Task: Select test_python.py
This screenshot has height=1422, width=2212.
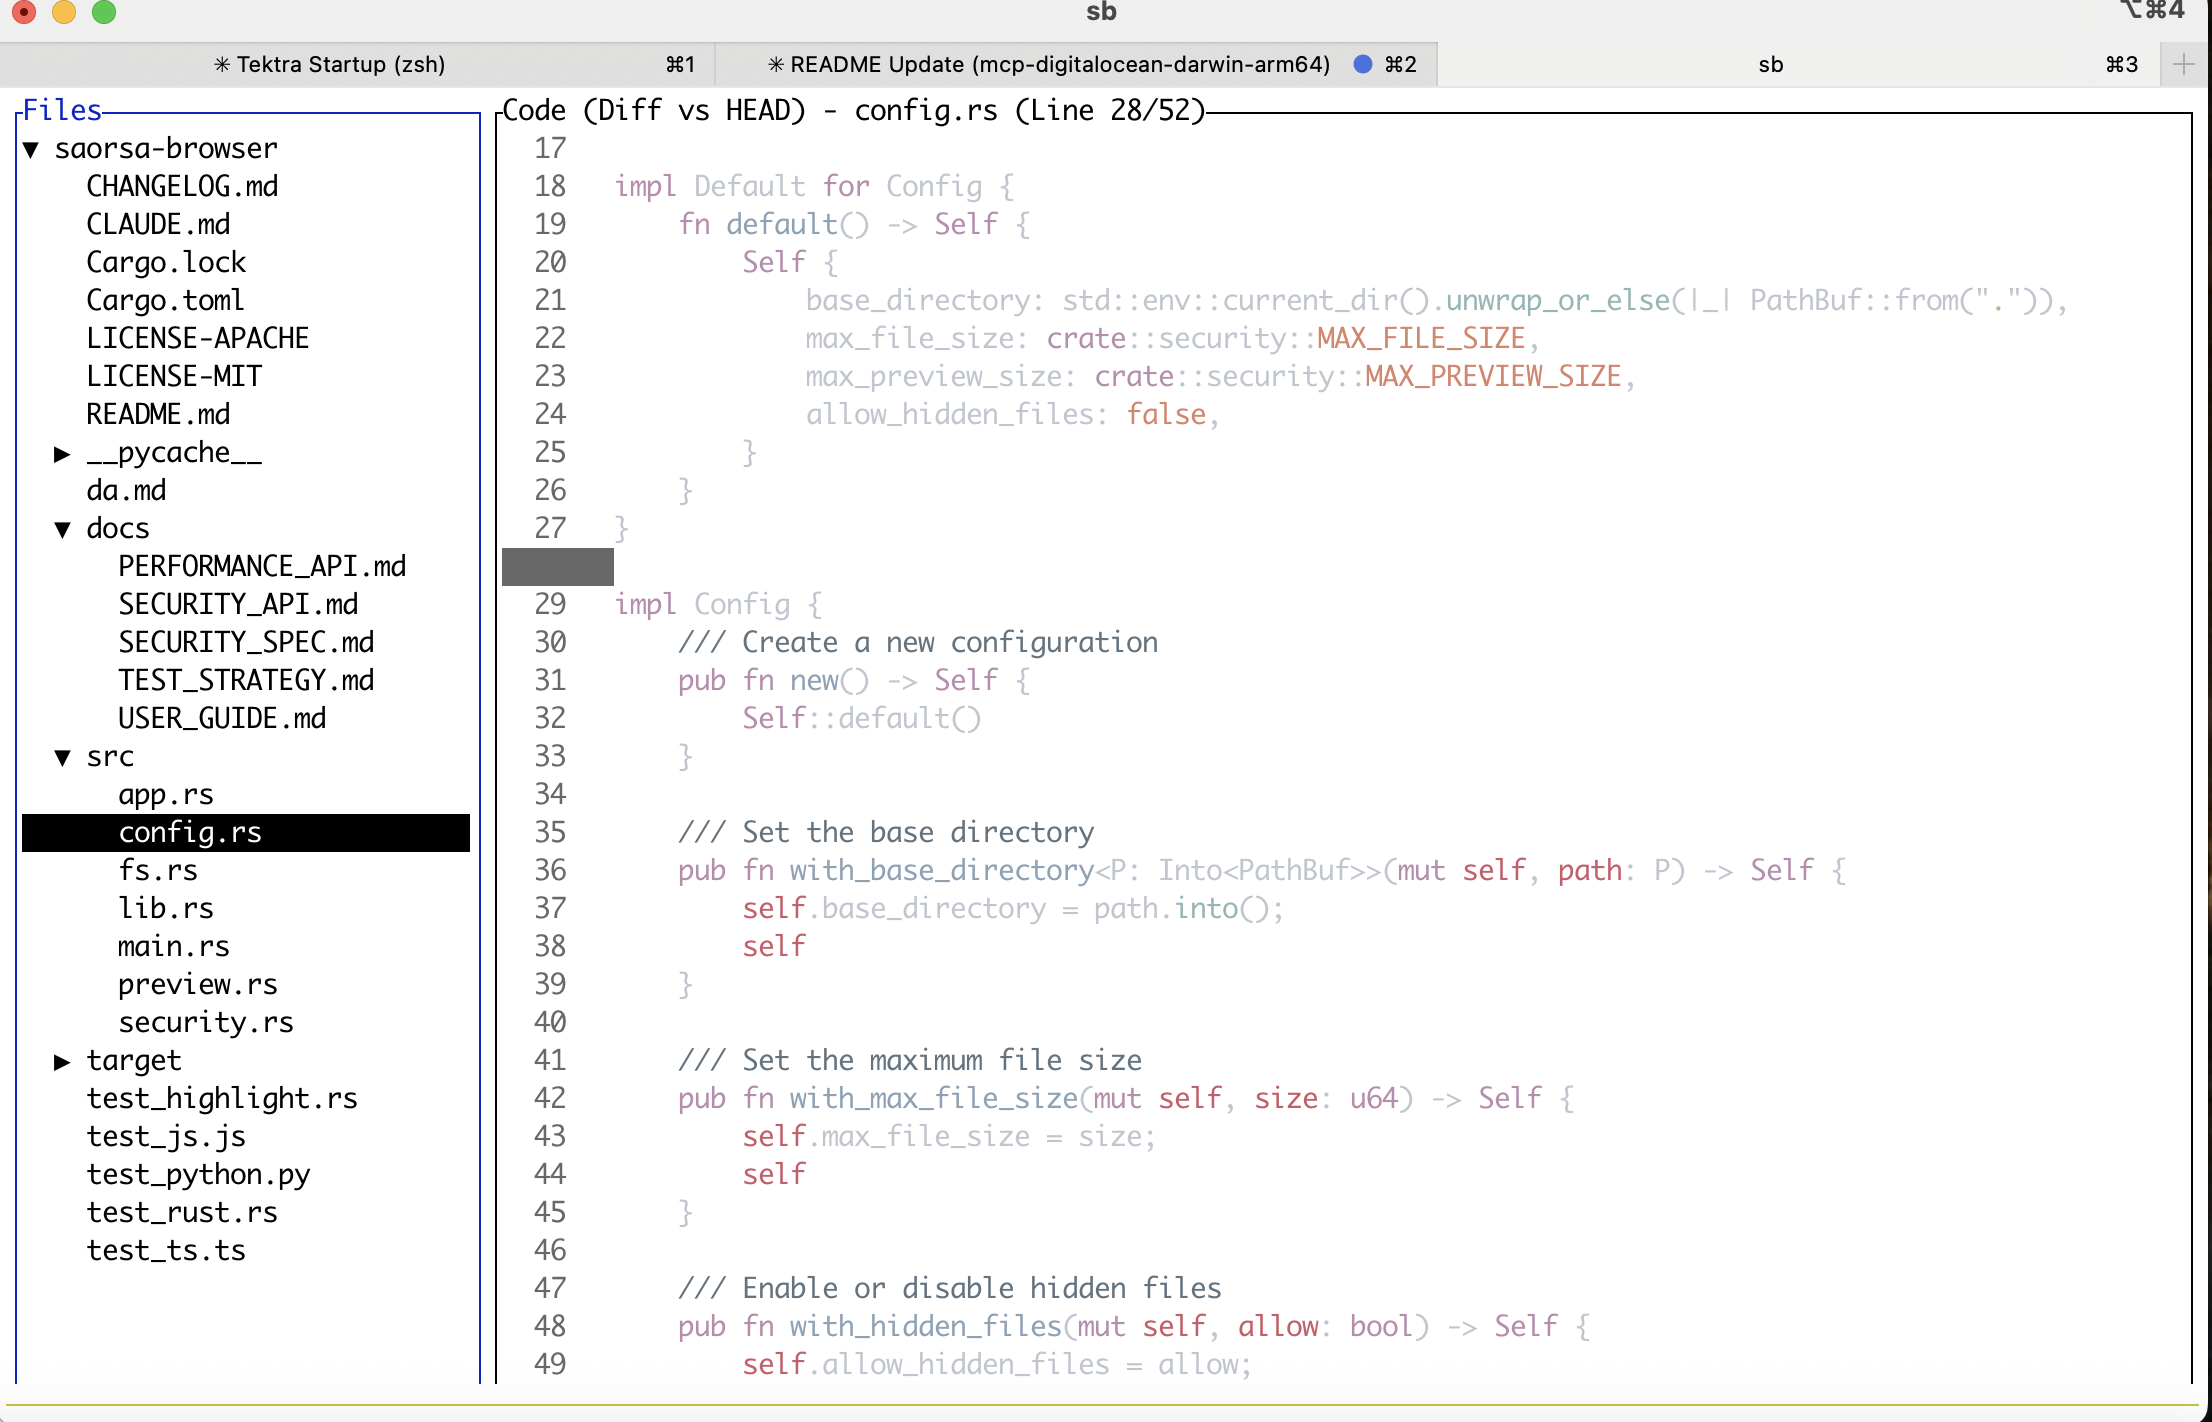Action: (x=199, y=1174)
